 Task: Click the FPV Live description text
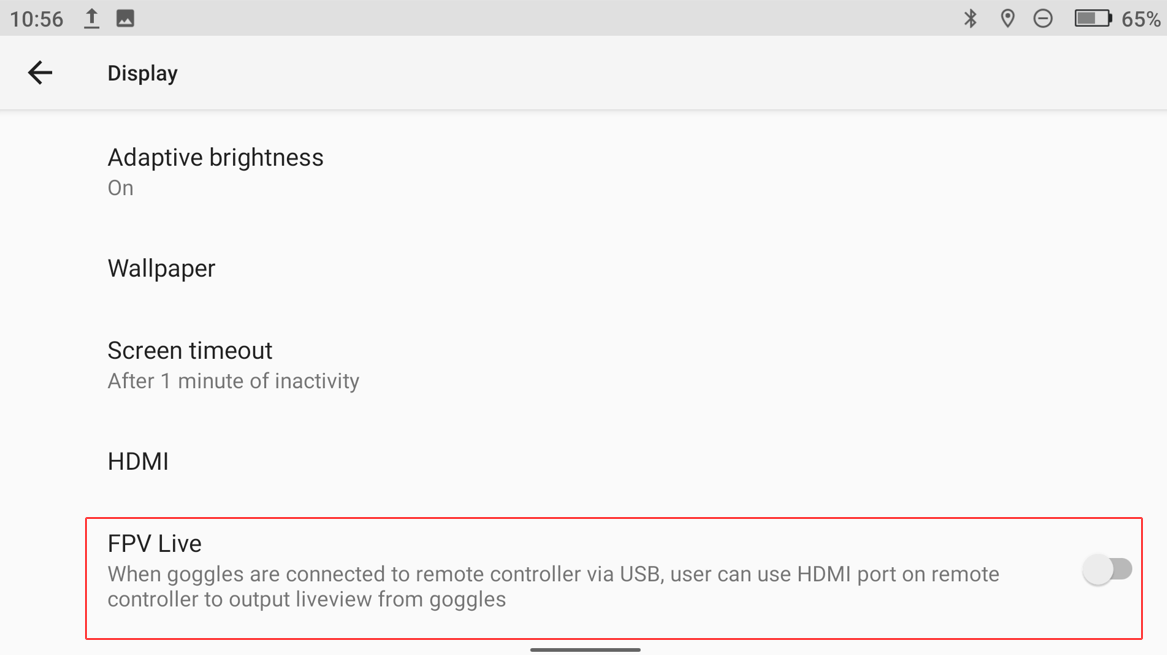pyautogui.click(x=552, y=587)
